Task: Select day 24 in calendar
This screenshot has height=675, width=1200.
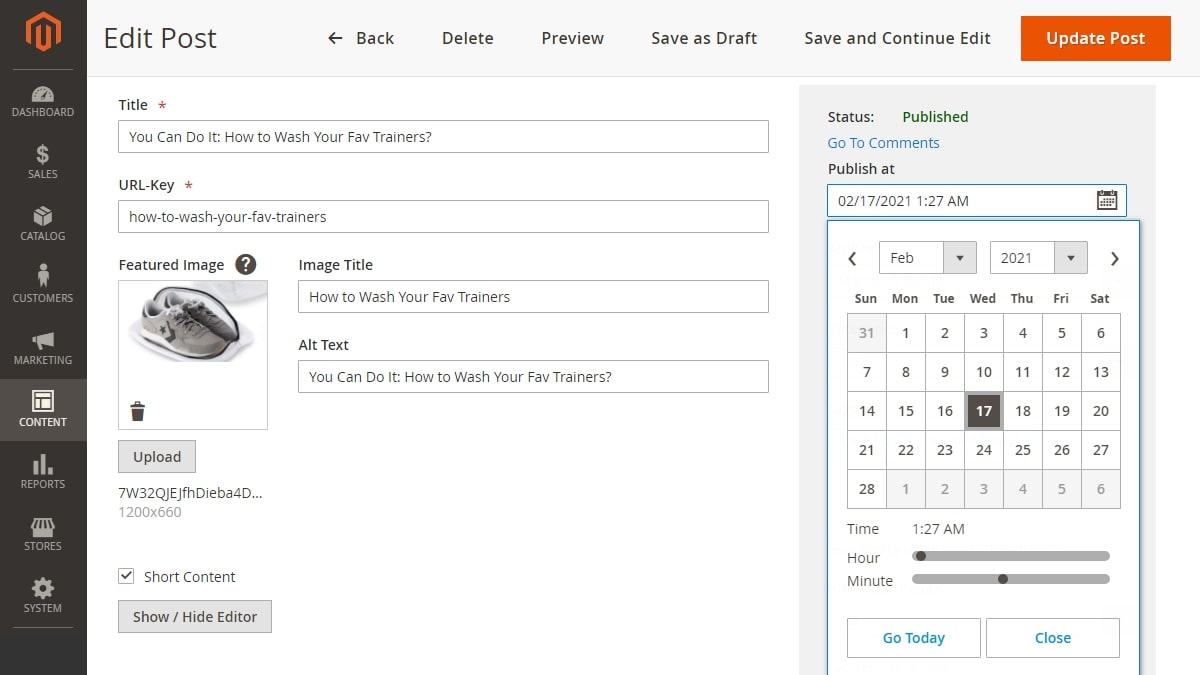Action: (984, 450)
